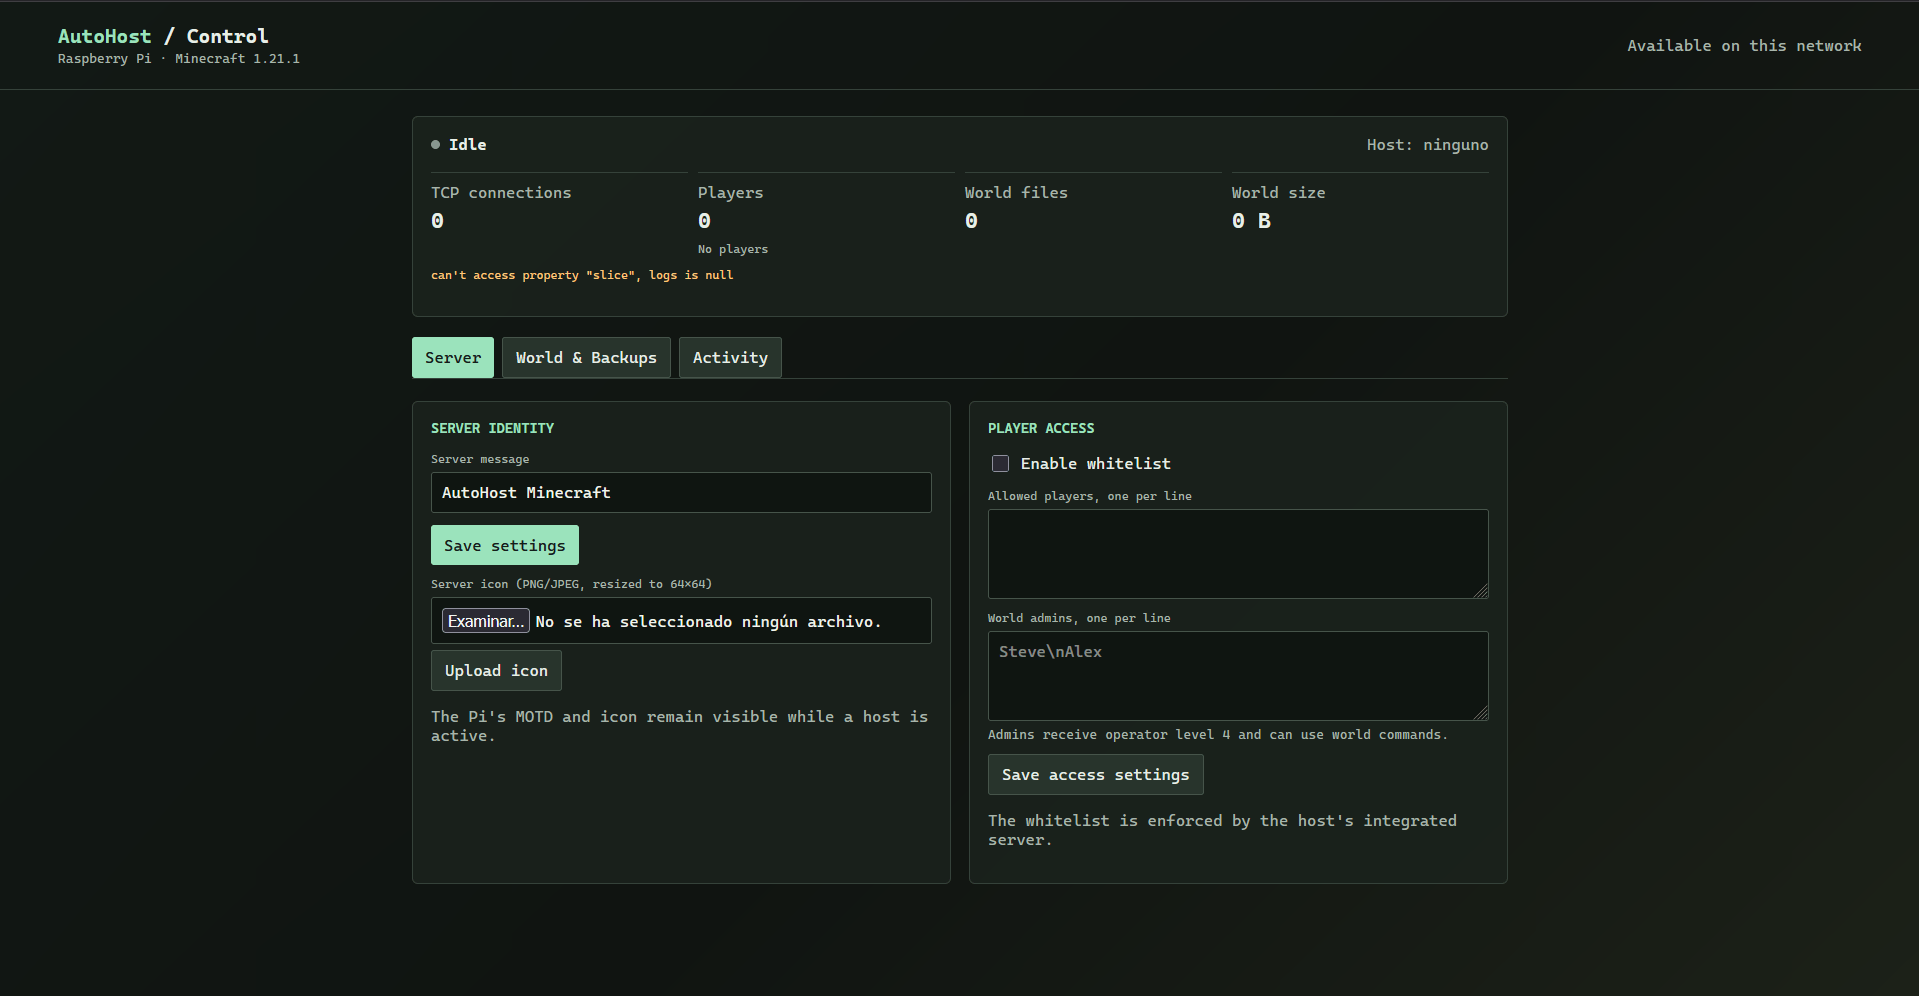
Task: Edit the Server message input field
Action: 681,492
